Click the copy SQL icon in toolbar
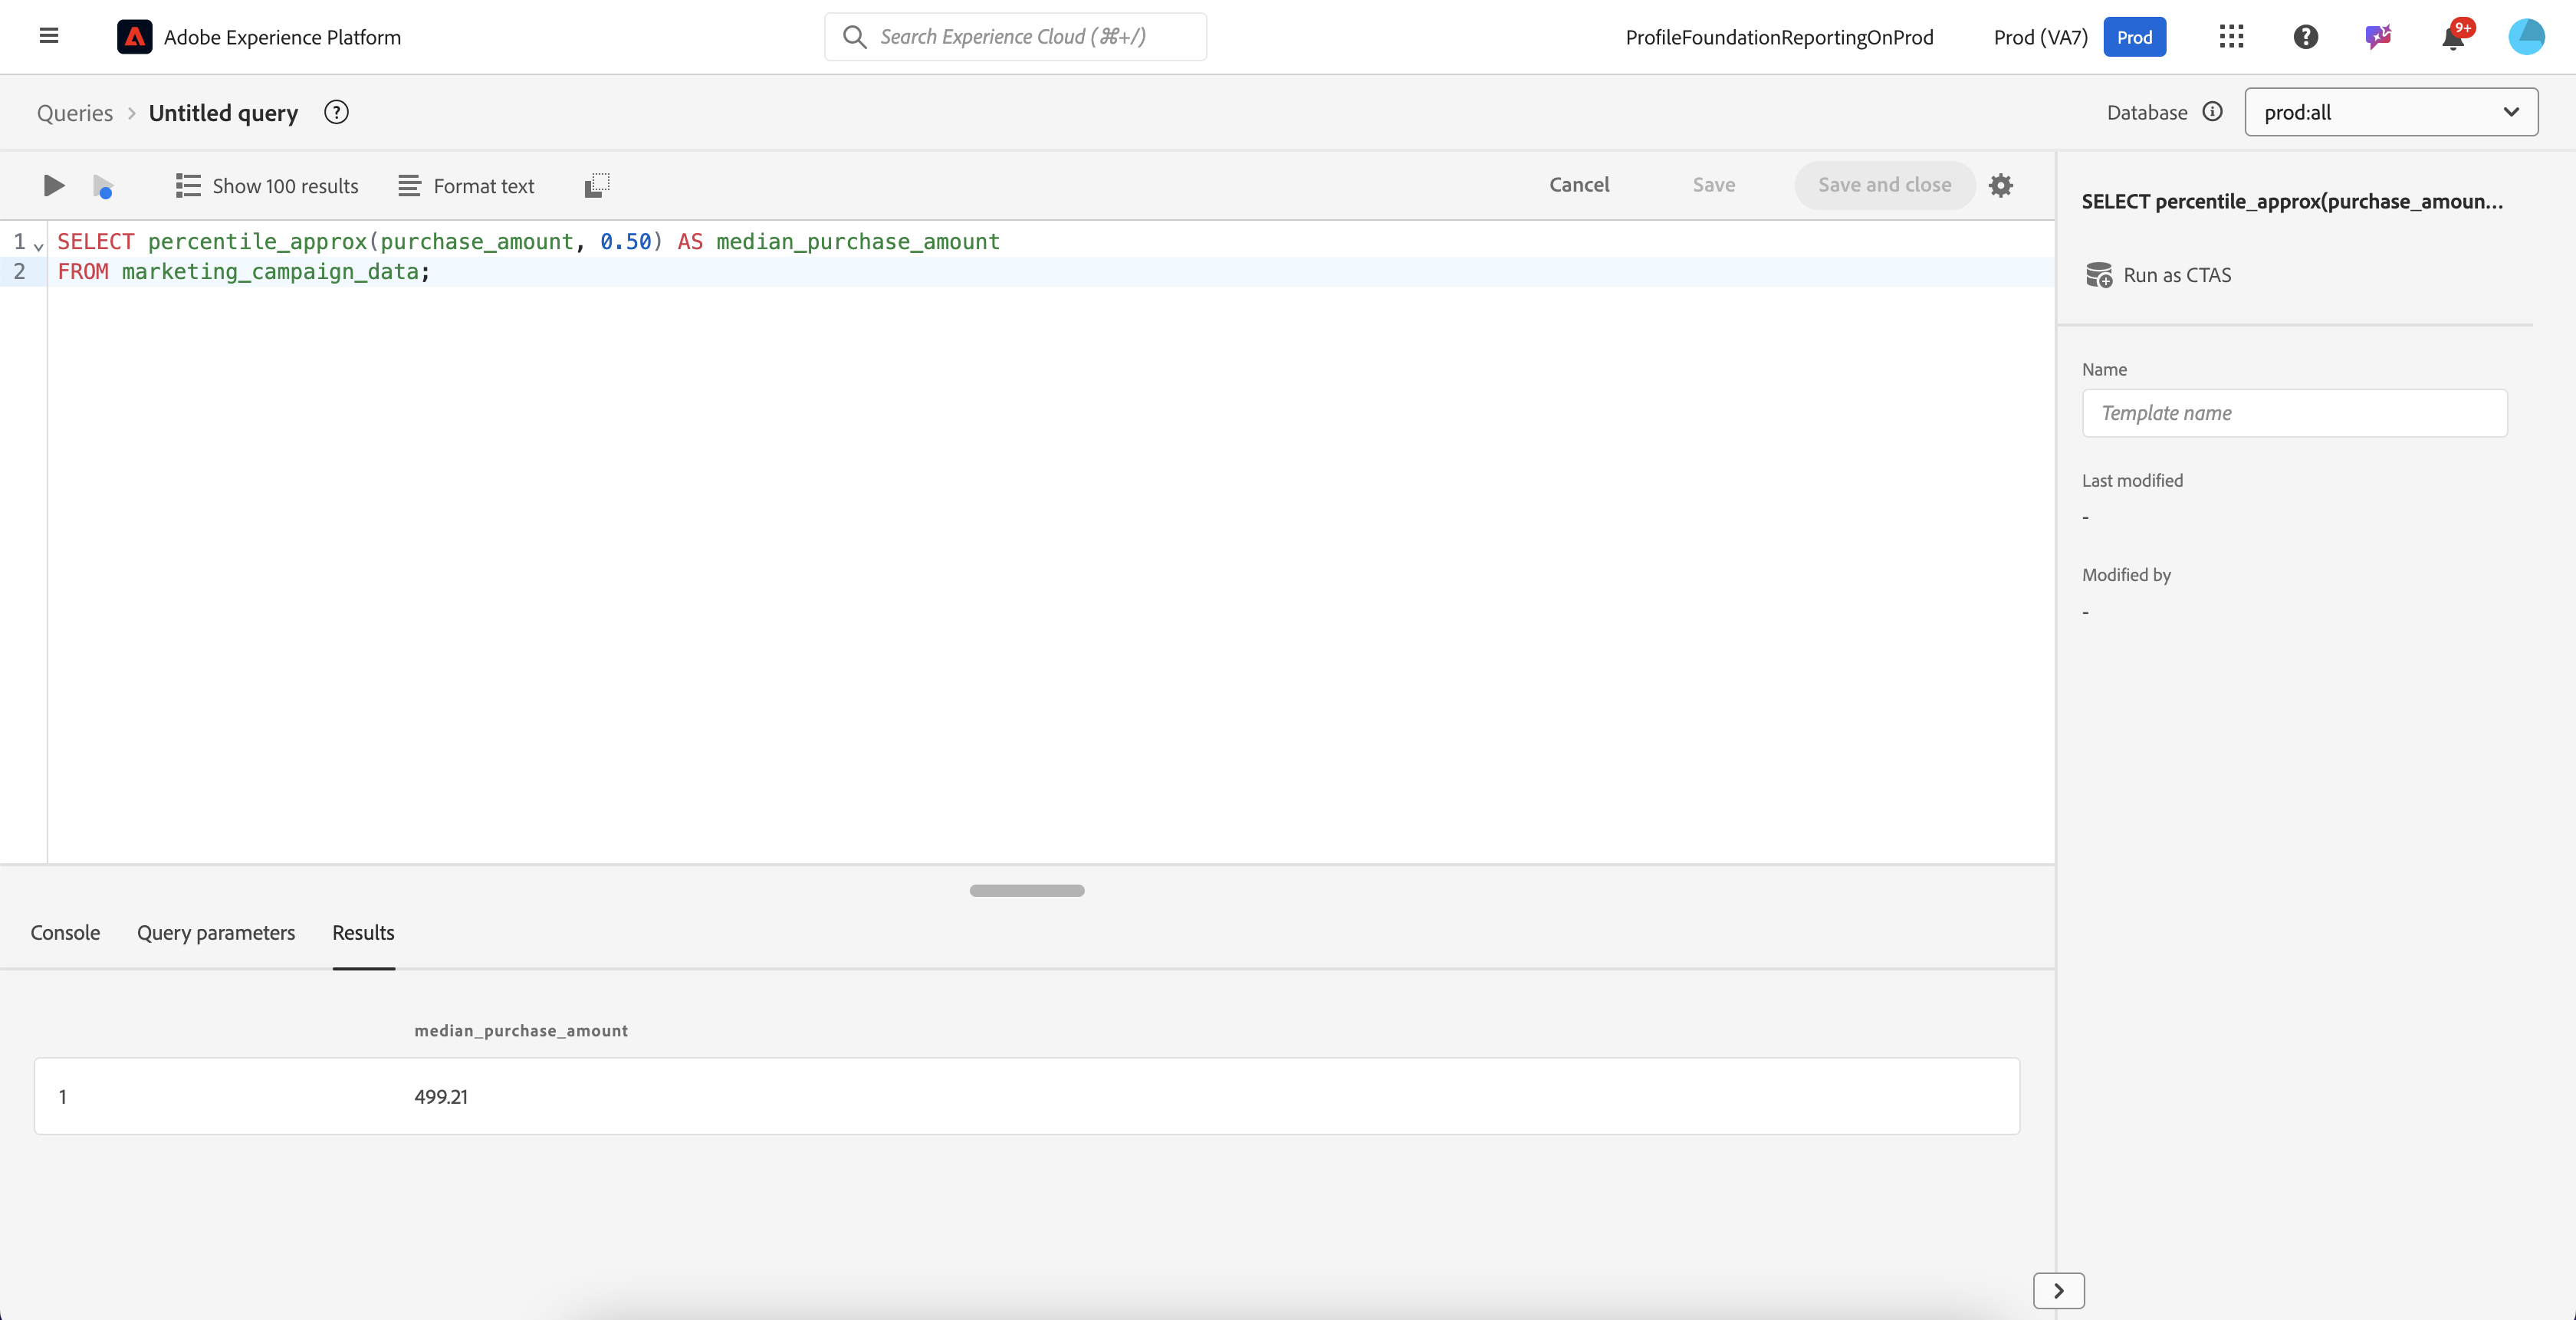 tap(597, 186)
